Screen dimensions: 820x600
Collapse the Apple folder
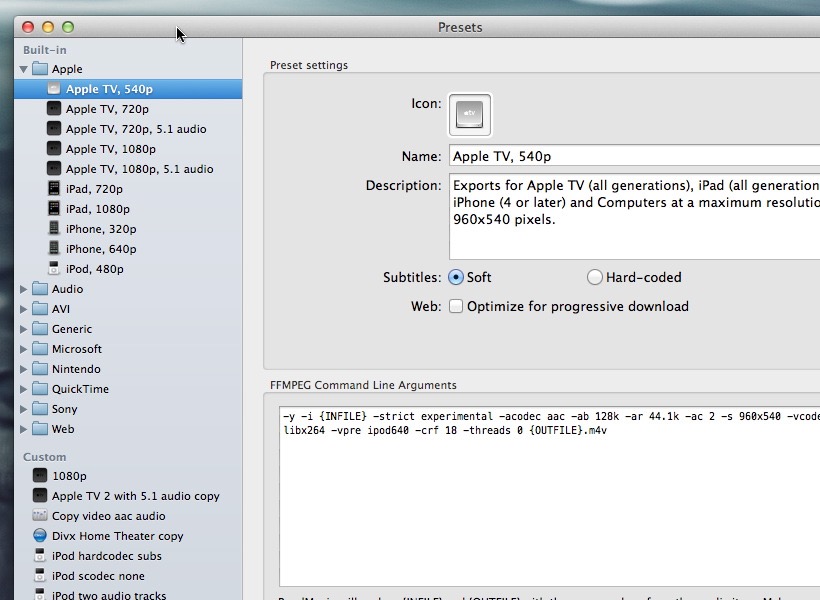coord(24,69)
